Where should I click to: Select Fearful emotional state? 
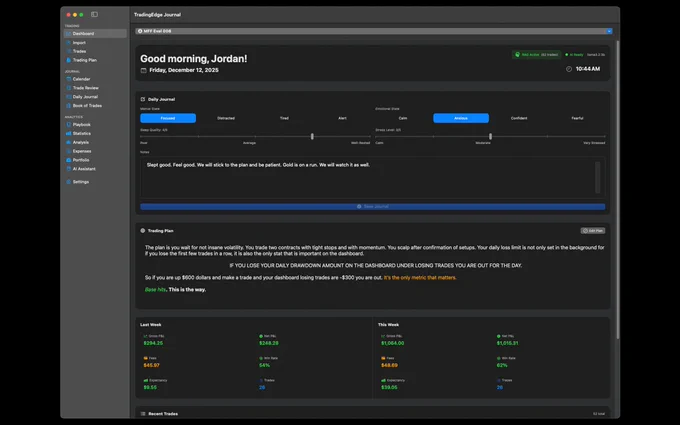coord(577,118)
